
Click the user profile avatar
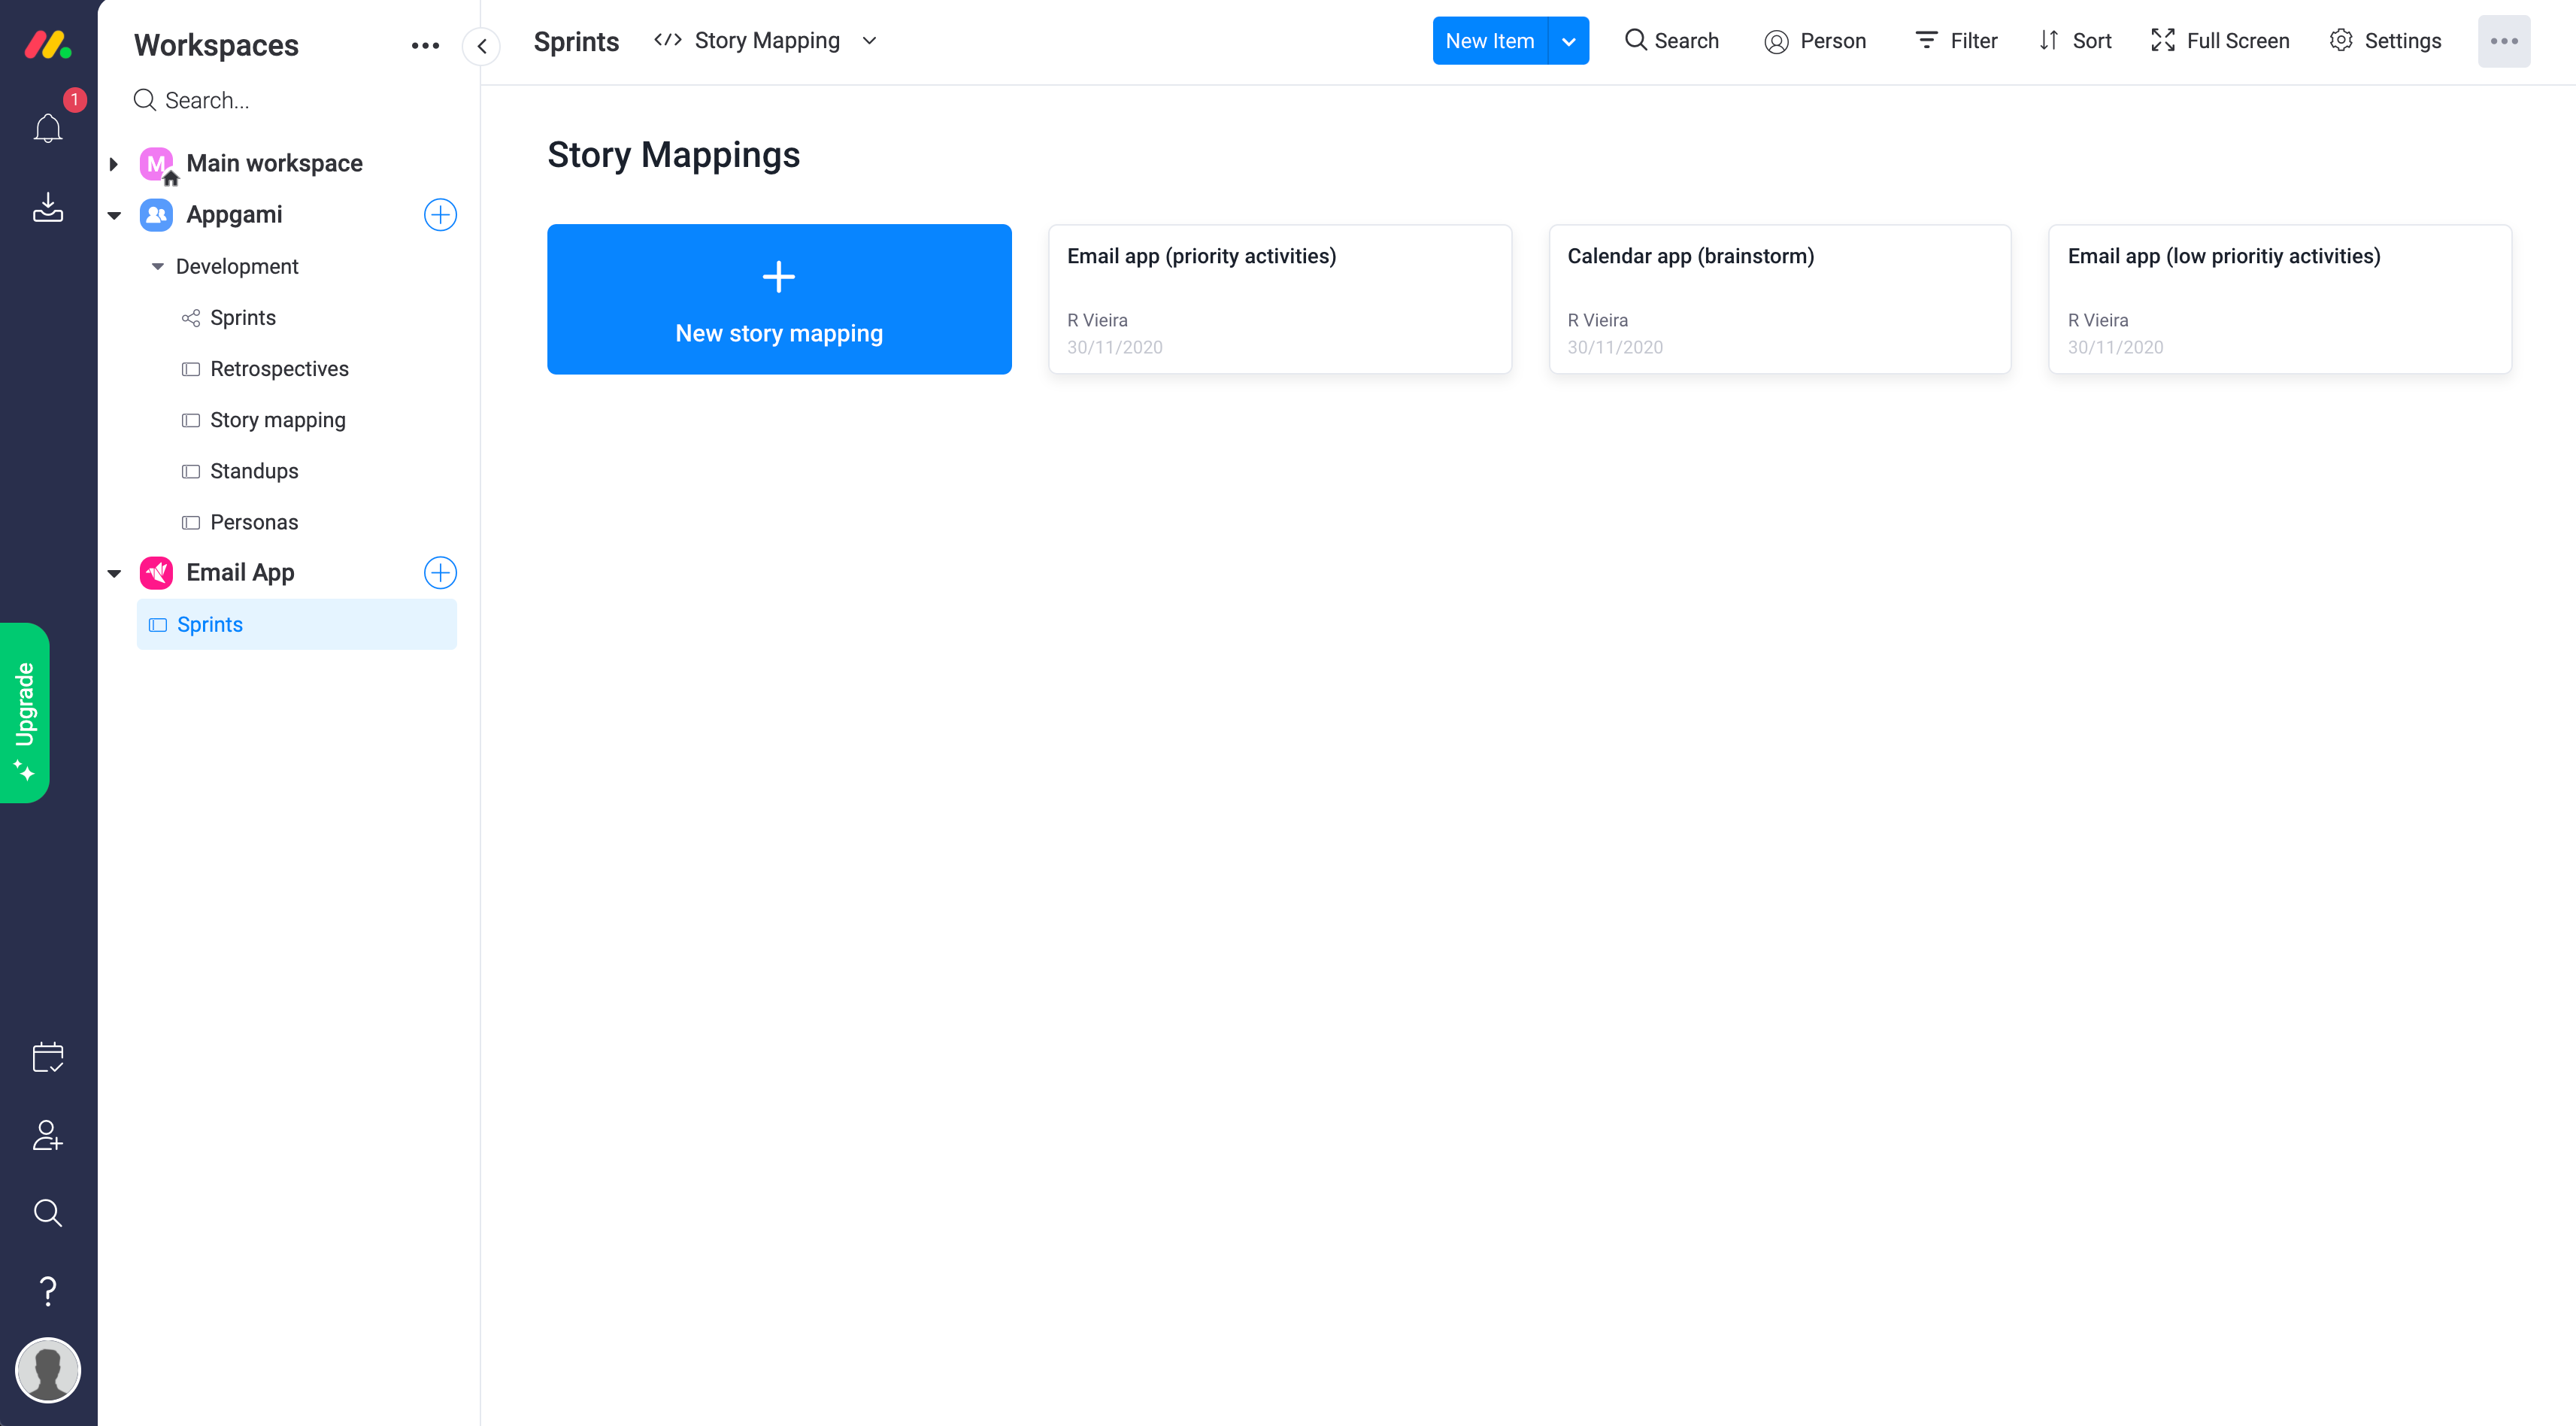point(47,1370)
